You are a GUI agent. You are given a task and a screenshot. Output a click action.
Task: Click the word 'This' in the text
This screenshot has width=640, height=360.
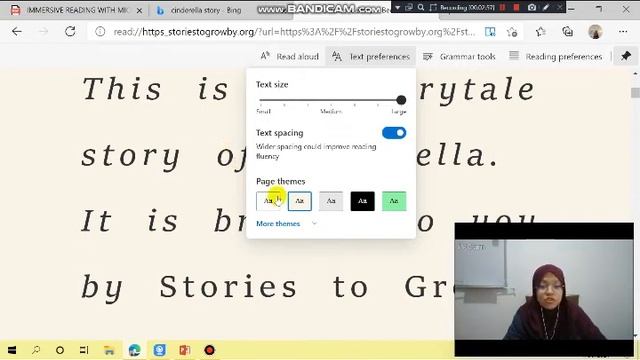(x=122, y=89)
